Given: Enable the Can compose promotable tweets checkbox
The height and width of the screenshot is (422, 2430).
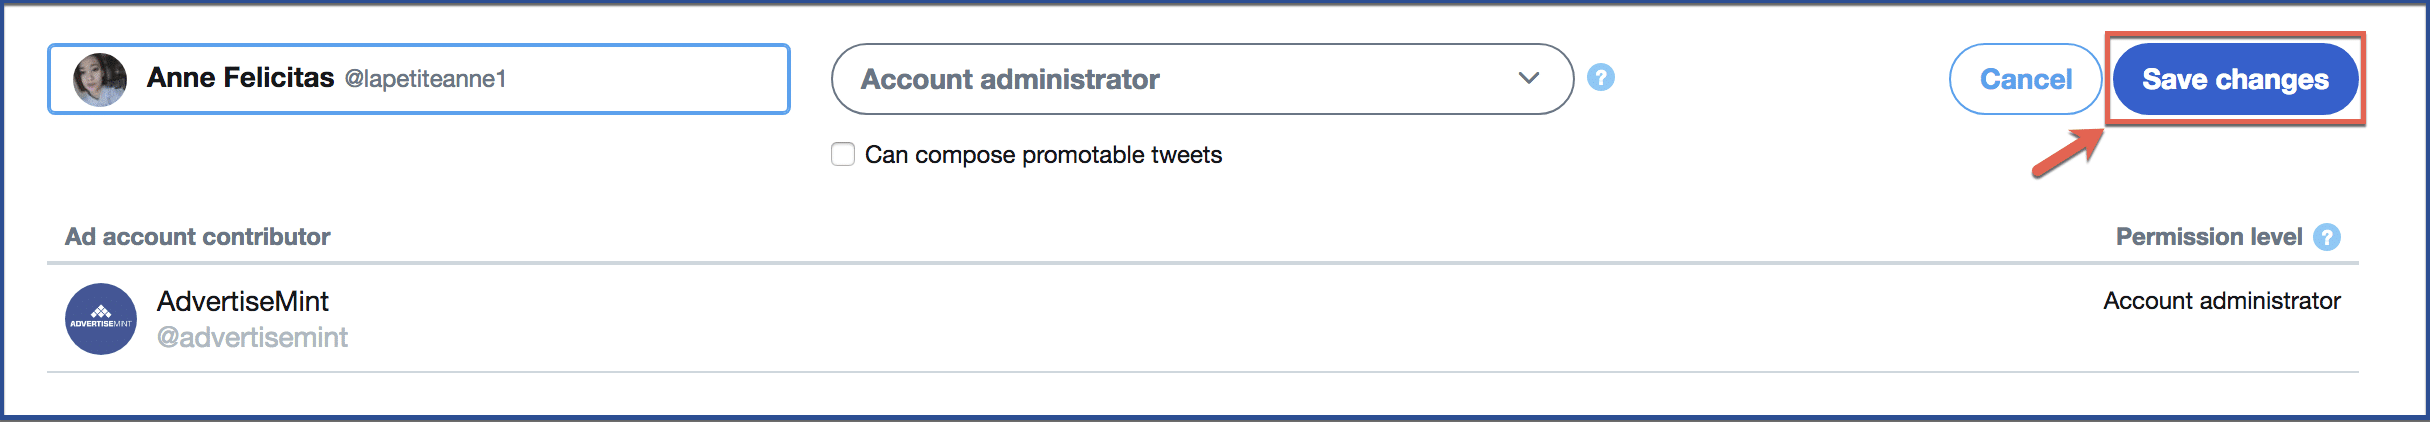Looking at the screenshot, I should click(843, 154).
